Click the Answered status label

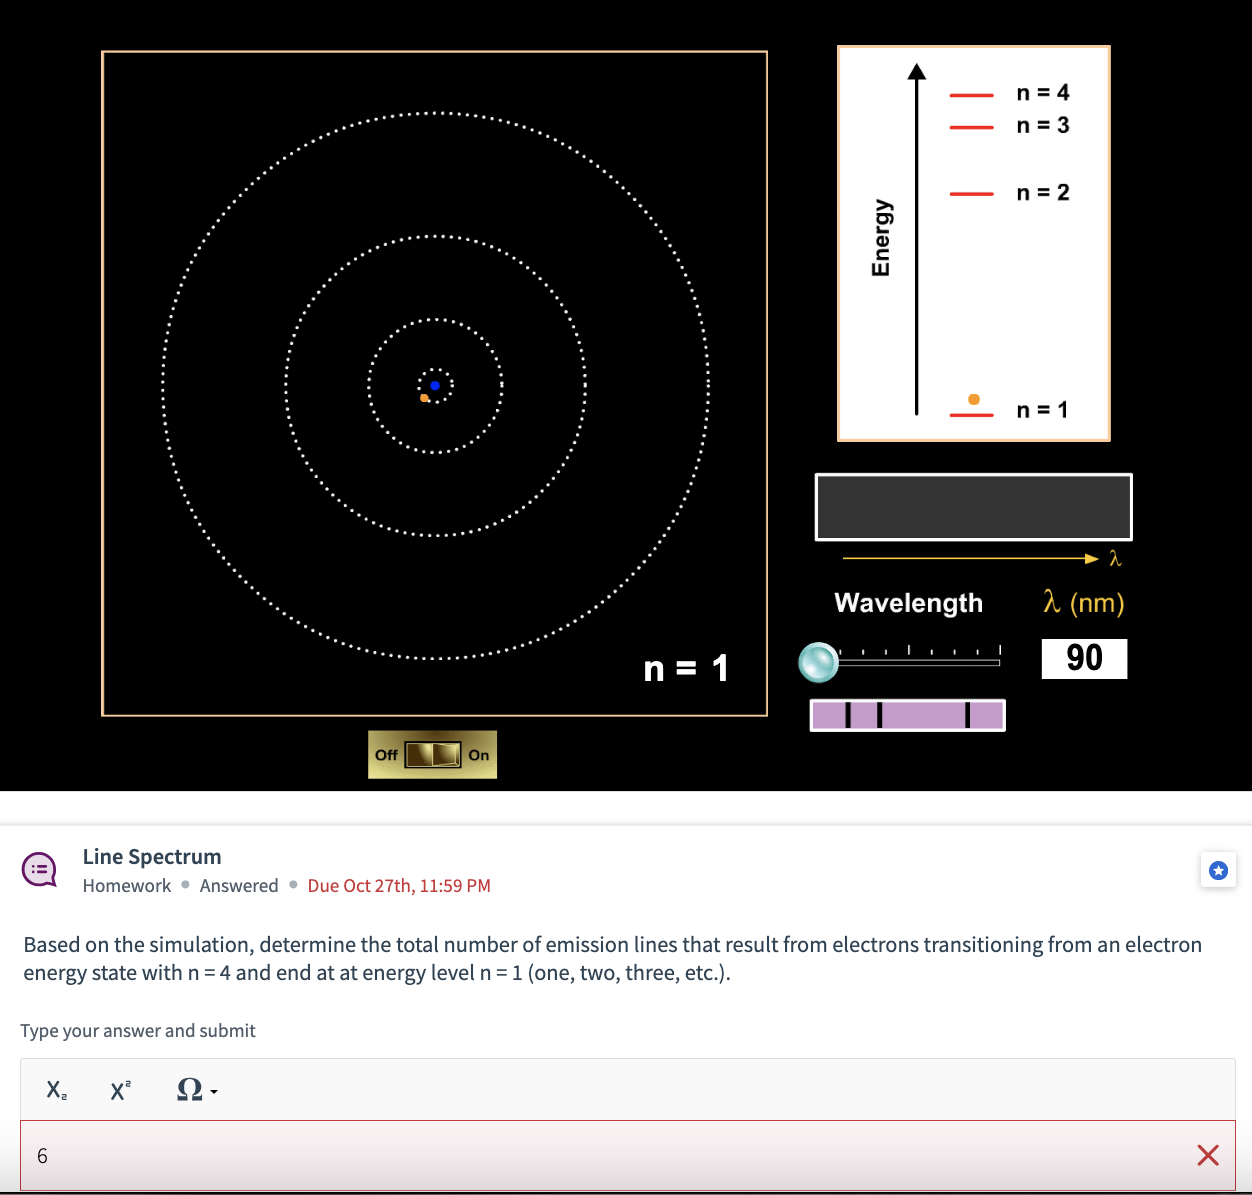239,885
